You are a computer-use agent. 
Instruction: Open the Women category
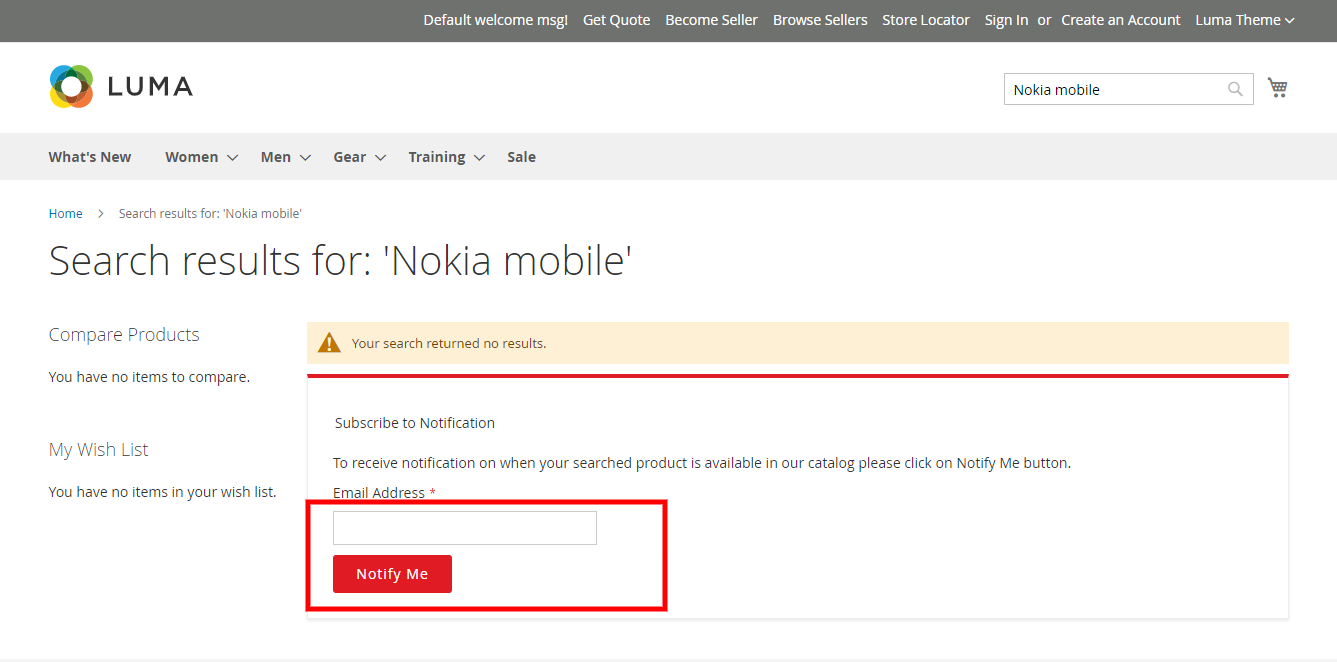[x=192, y=157]
